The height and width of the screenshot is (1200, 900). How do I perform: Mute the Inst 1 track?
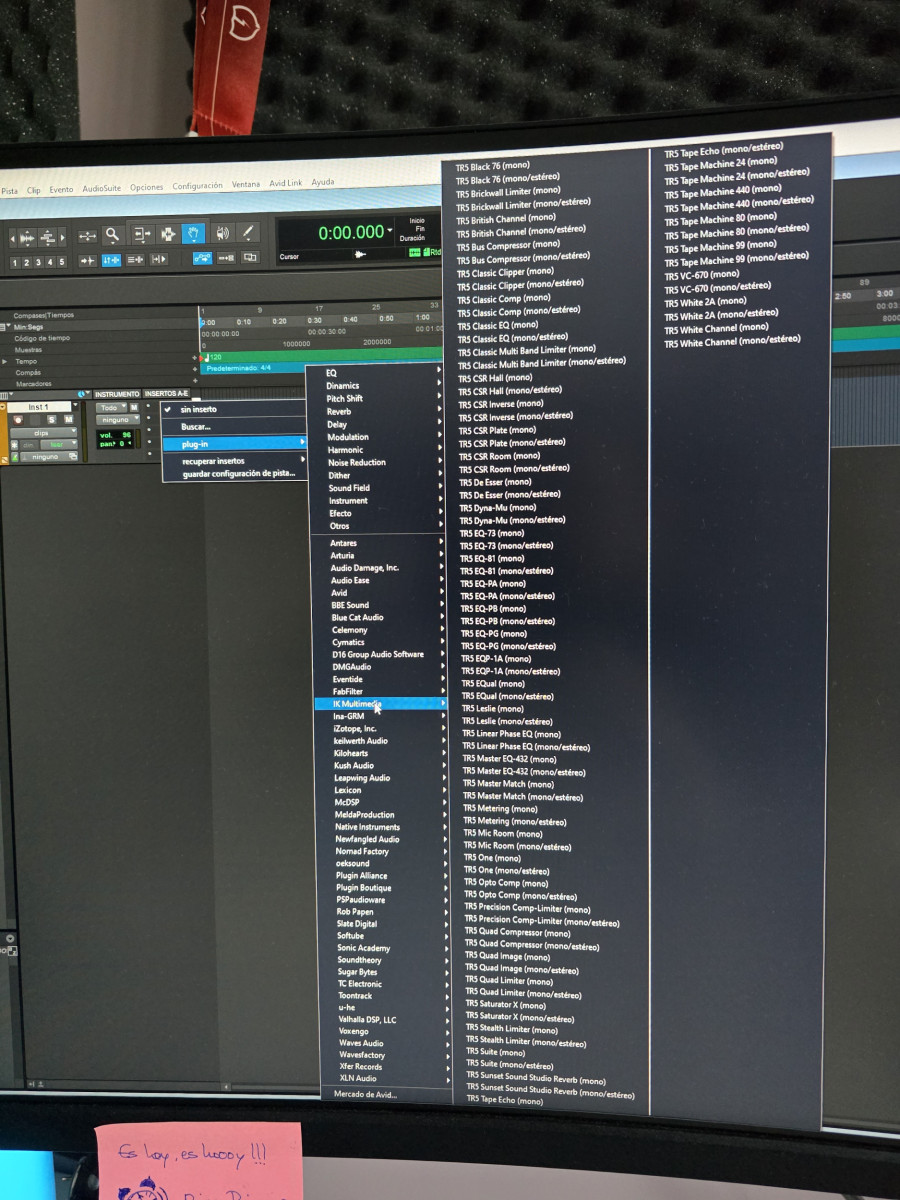68,420
